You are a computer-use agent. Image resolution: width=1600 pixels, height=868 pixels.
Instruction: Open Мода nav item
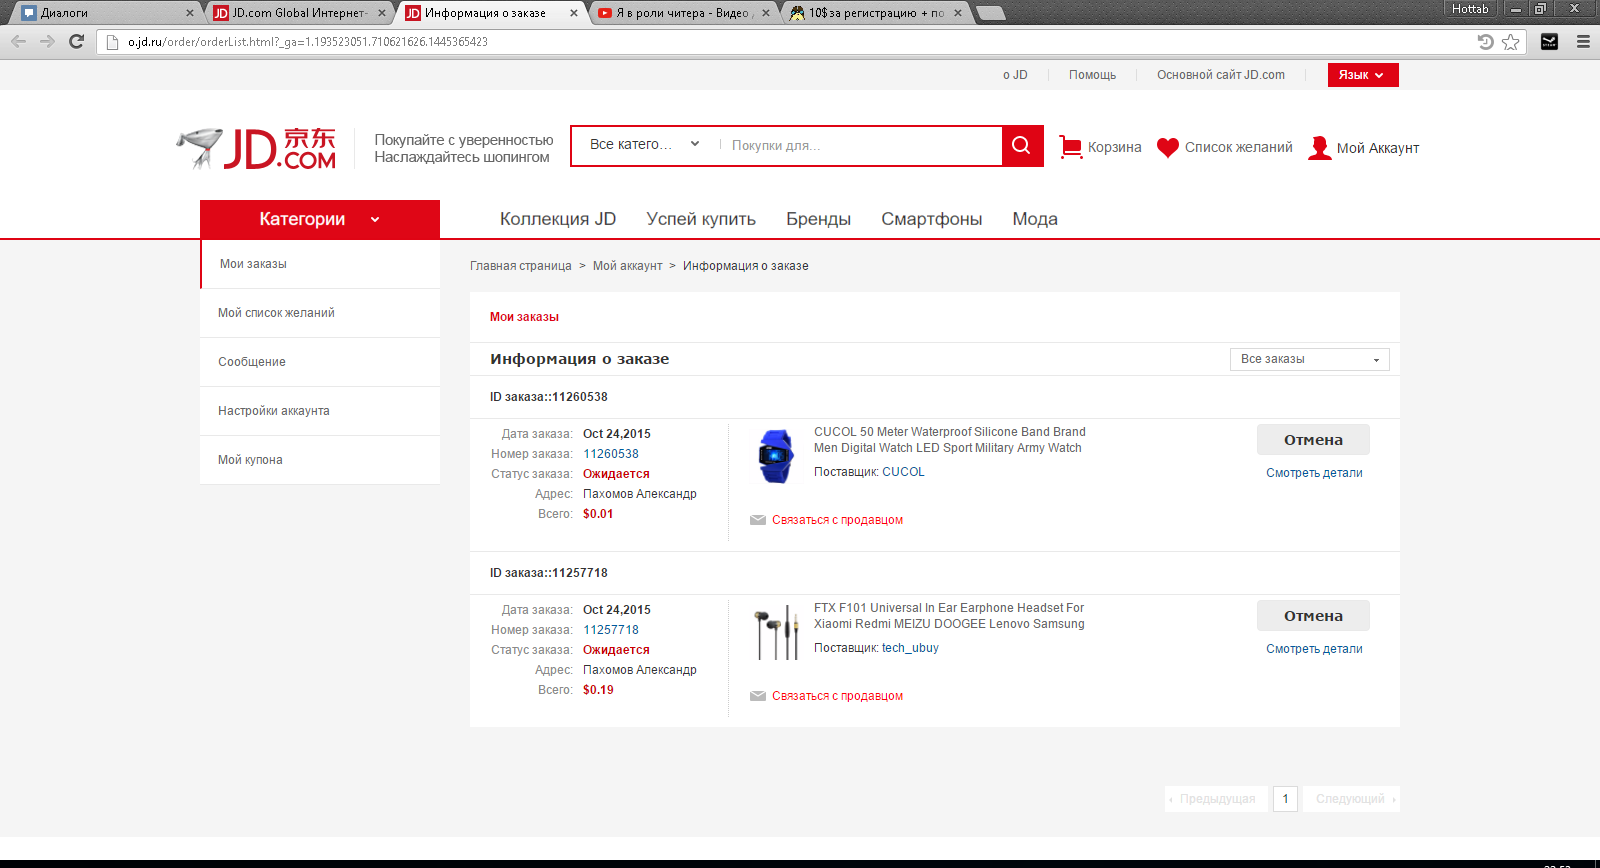point(1035,219)
